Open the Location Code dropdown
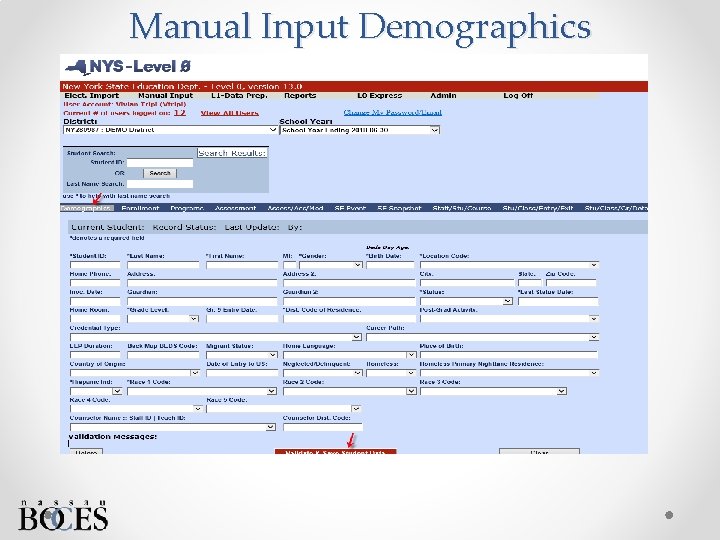Viewport: 720px width, 540px height. pos(509,265)
